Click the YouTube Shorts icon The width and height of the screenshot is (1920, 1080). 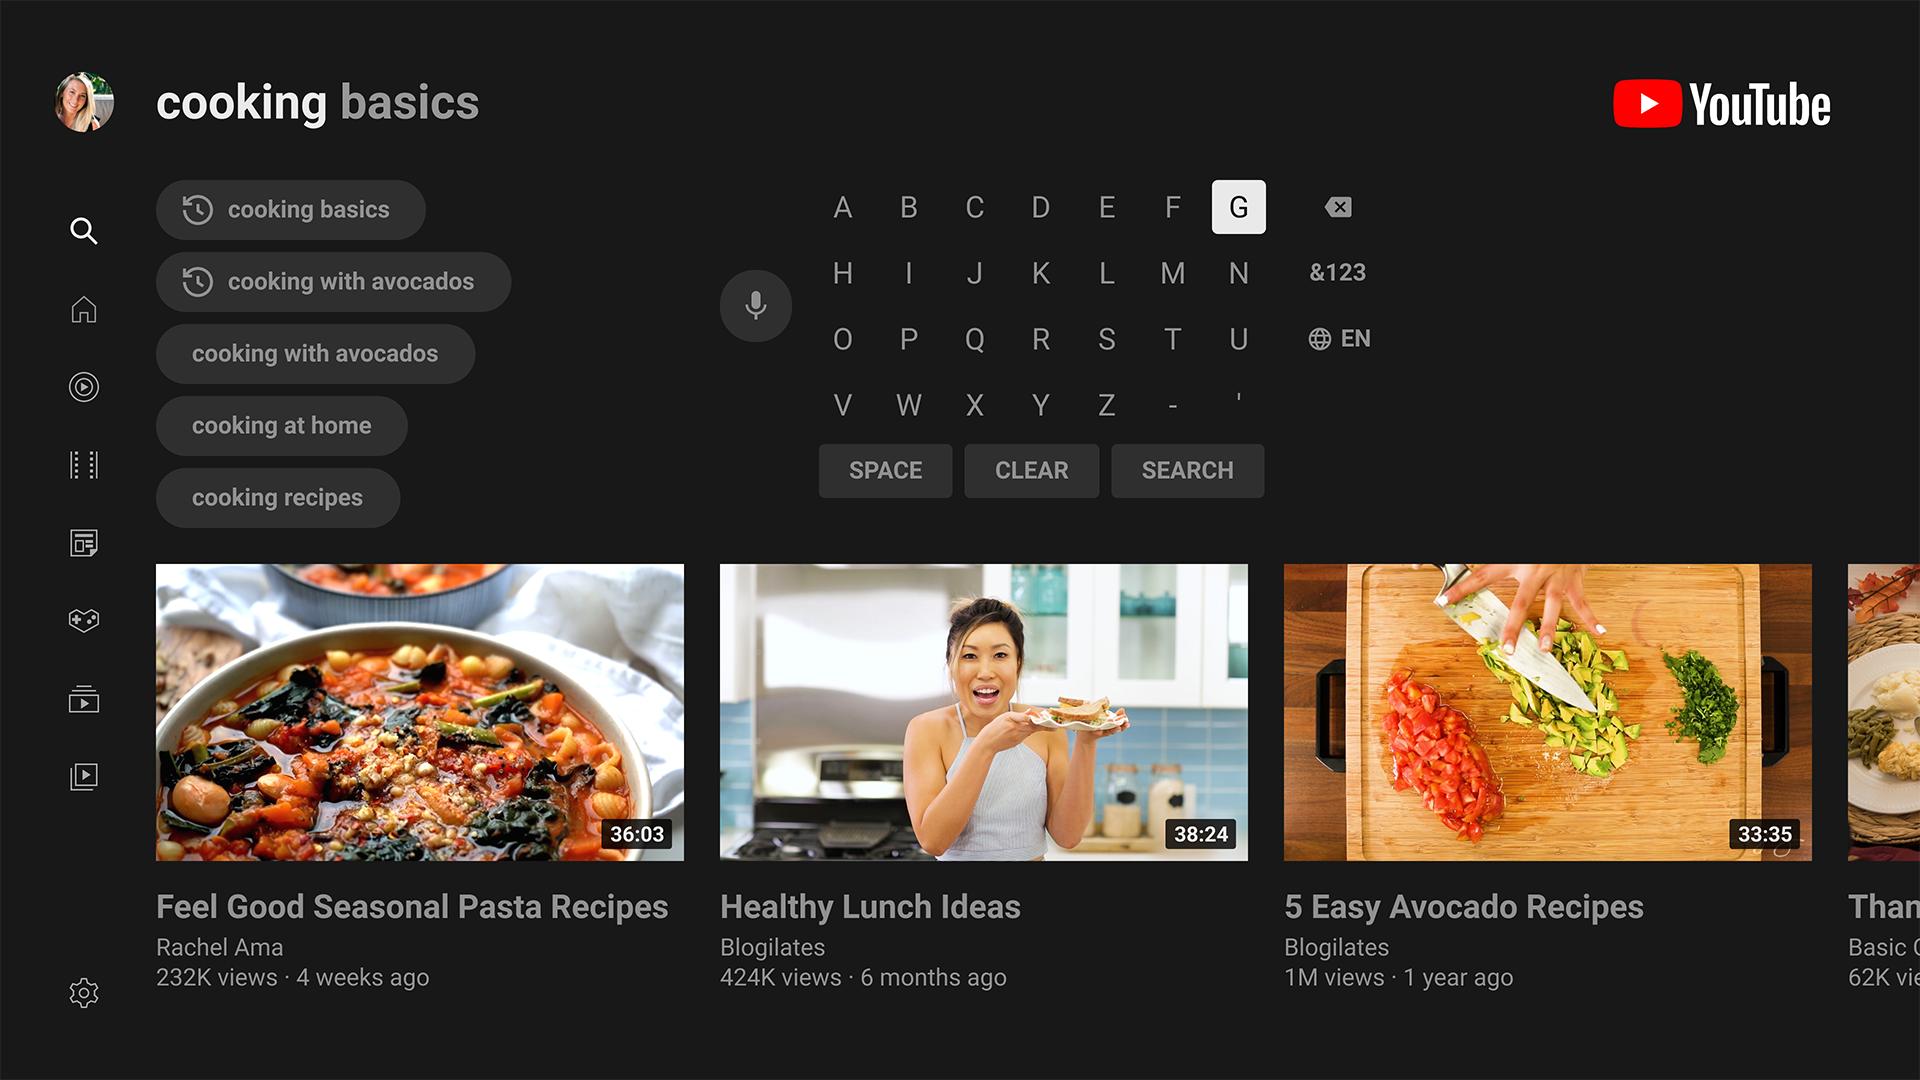pyautogui.click(x=83, y=388)
